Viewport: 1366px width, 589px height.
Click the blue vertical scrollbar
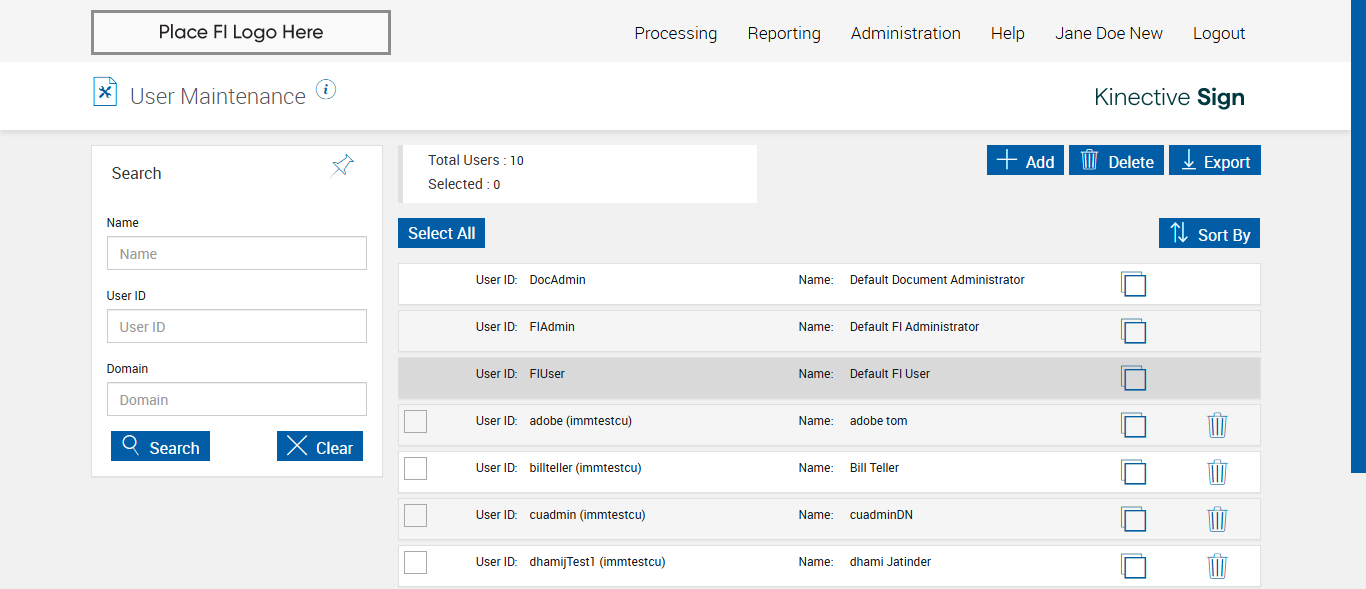(x=1358, y=235)
